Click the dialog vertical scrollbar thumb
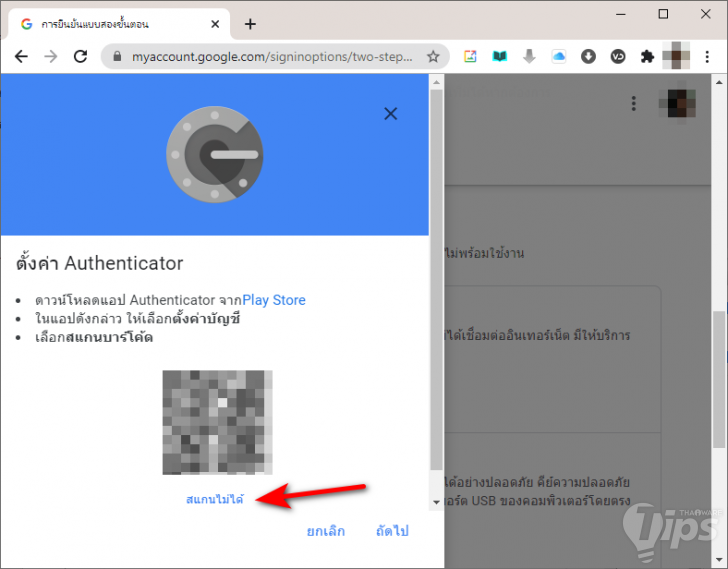The width and height of the screenshot is (728, 569). (x=436, y=279)
